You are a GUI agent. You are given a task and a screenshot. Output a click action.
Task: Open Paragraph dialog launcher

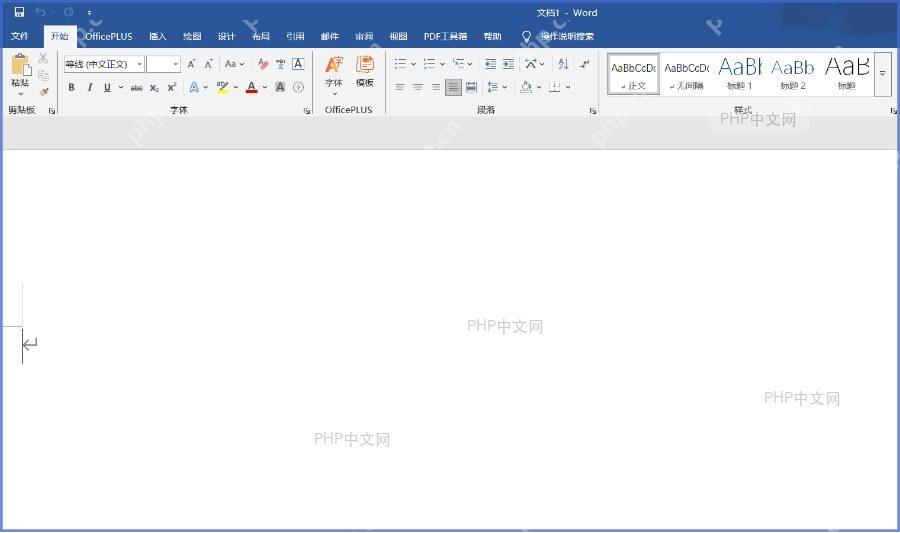(x=592, y=111)
